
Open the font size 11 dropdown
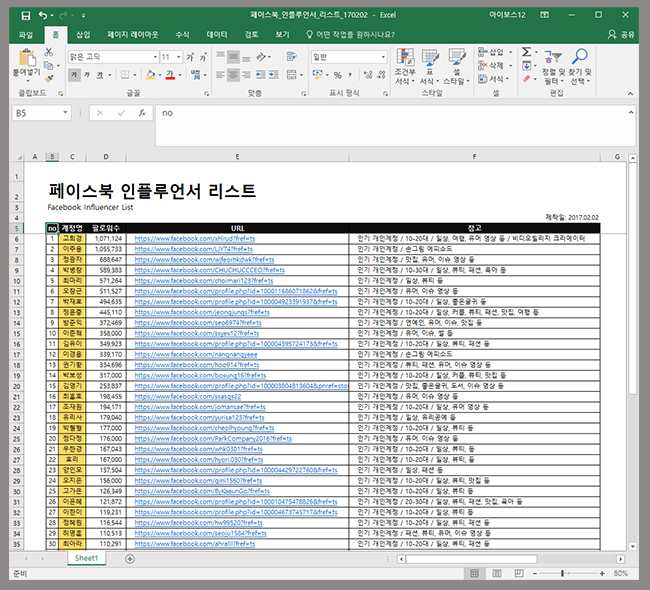coord(179,57)
